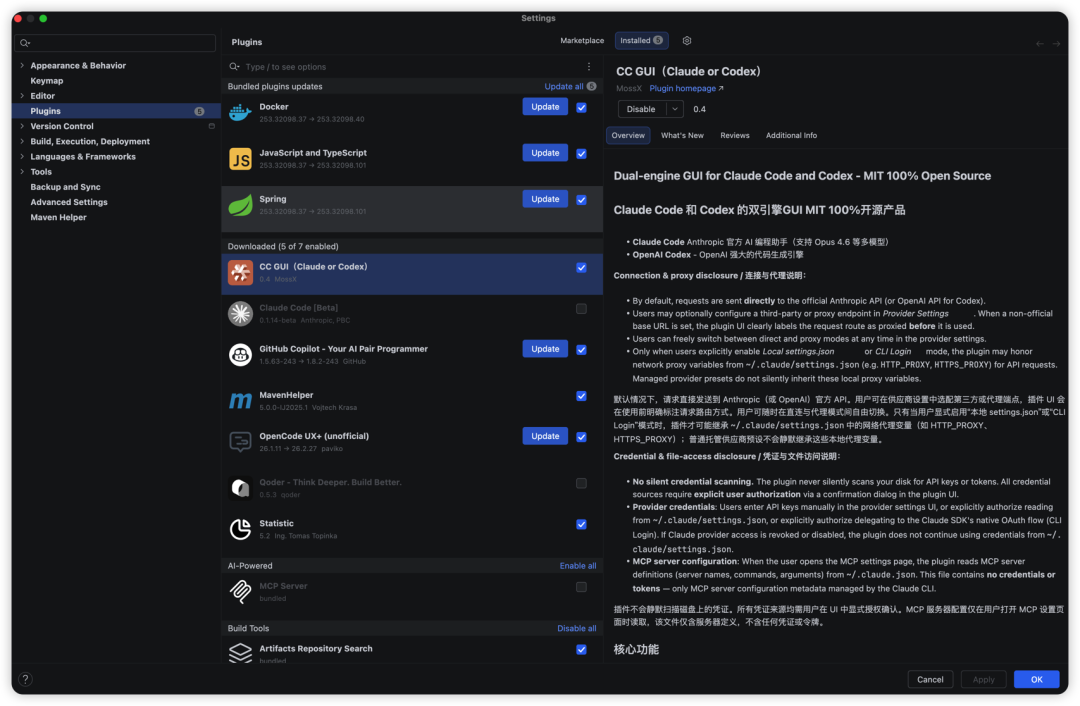Click the Cancel button
This screenshot has height=706, width=1080.
coord(930,679)
